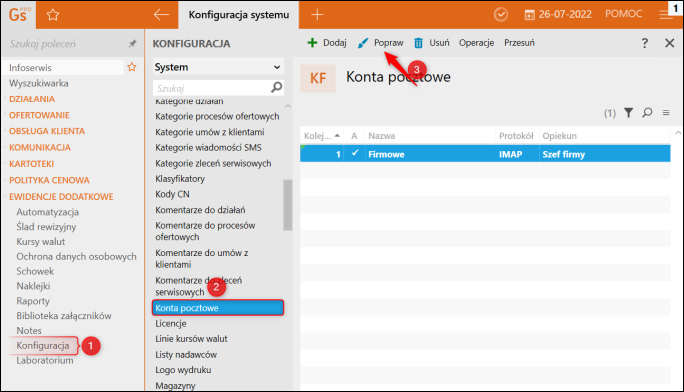
Task: Expand the OFERTOWANIE section
Action: (39, 115)
